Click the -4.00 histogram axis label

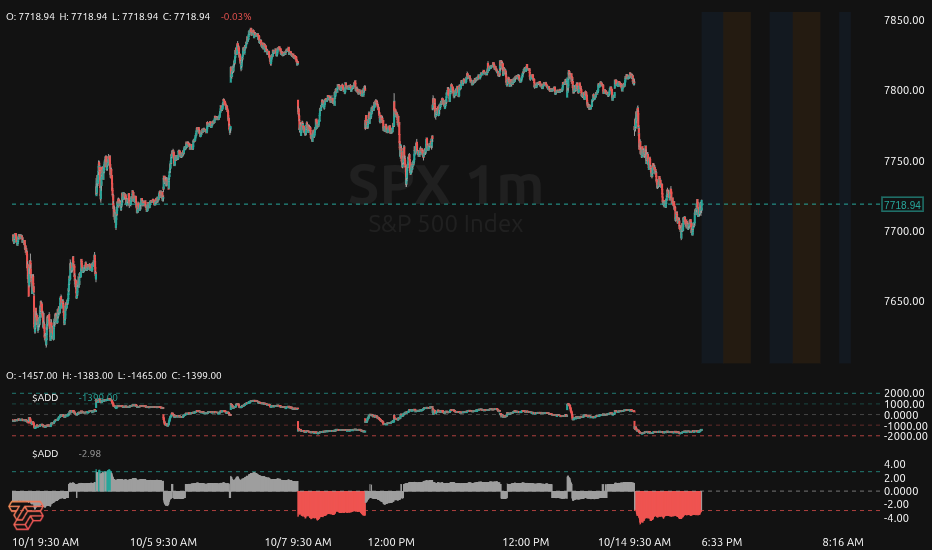tap(895, 518)
